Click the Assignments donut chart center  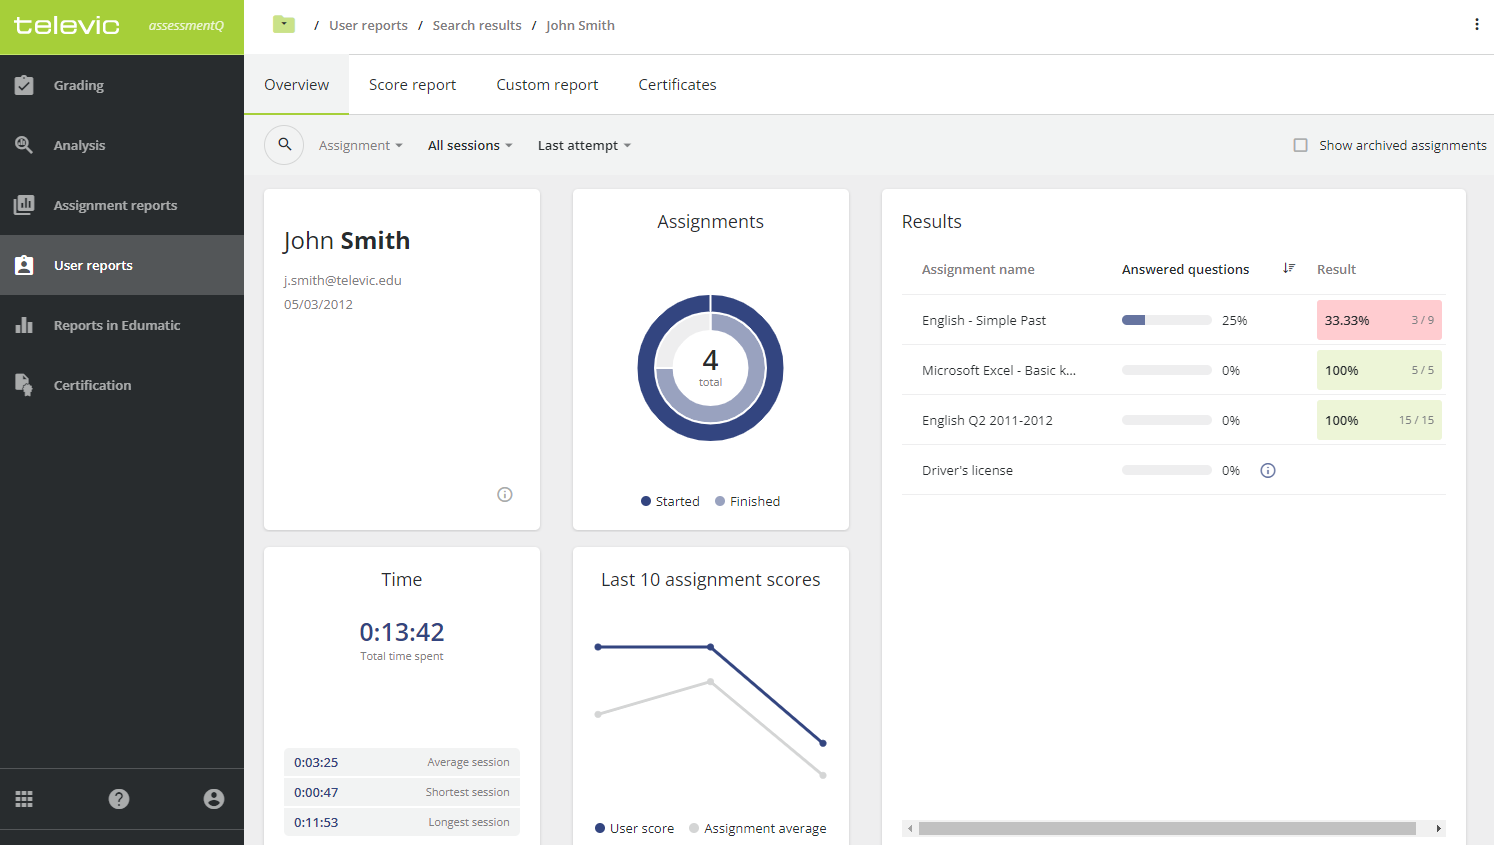(x=710, y=367)
